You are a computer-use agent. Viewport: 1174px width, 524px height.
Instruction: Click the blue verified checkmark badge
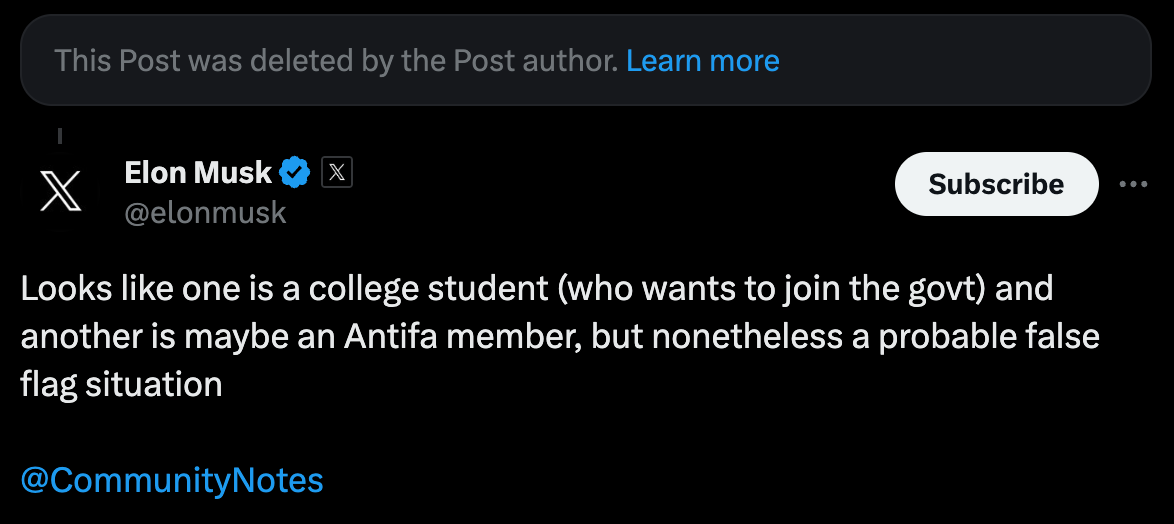(x=294, y=173)
